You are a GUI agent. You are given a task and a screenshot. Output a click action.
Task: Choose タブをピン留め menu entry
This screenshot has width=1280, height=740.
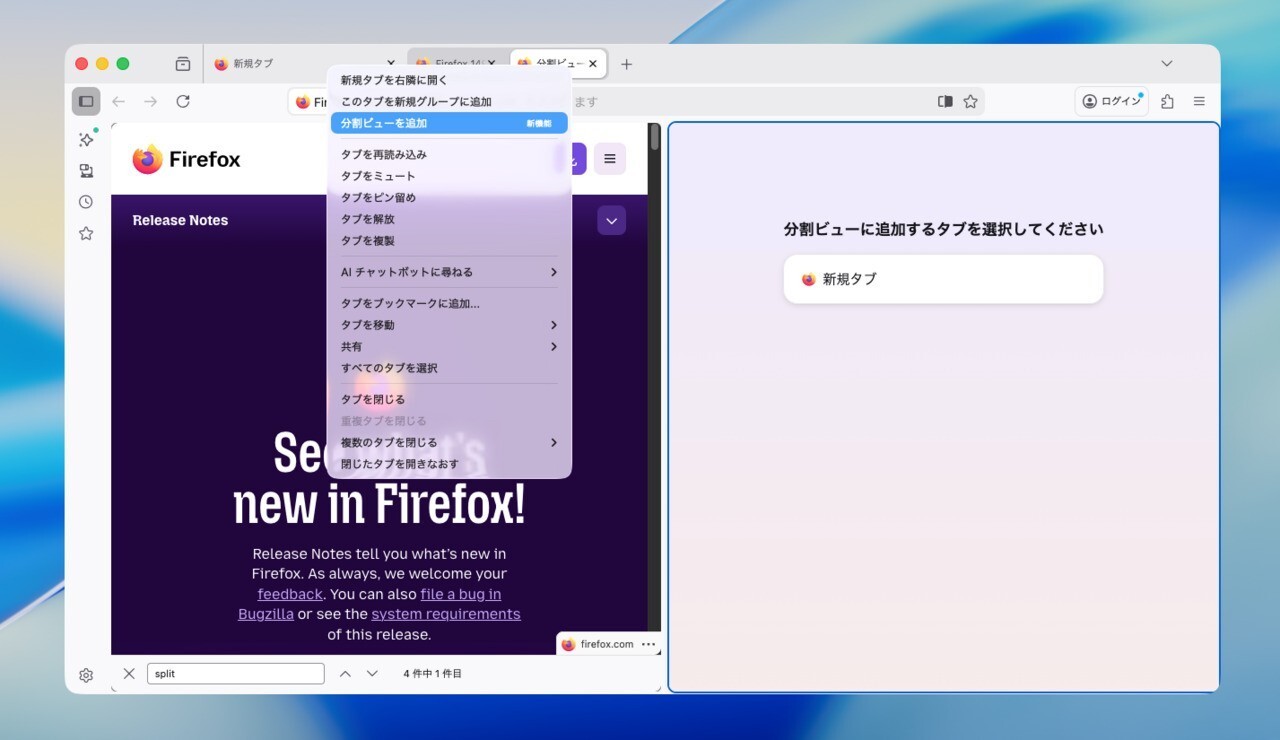click(449, 198)
